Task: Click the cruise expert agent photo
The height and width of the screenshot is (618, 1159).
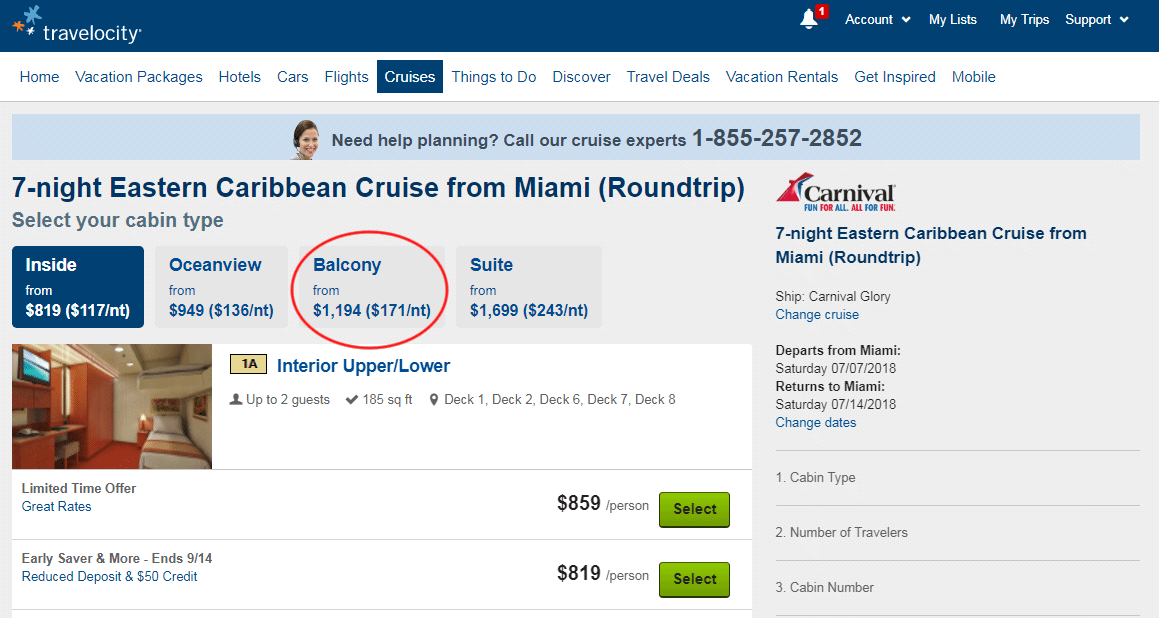Action: point(307,139)
